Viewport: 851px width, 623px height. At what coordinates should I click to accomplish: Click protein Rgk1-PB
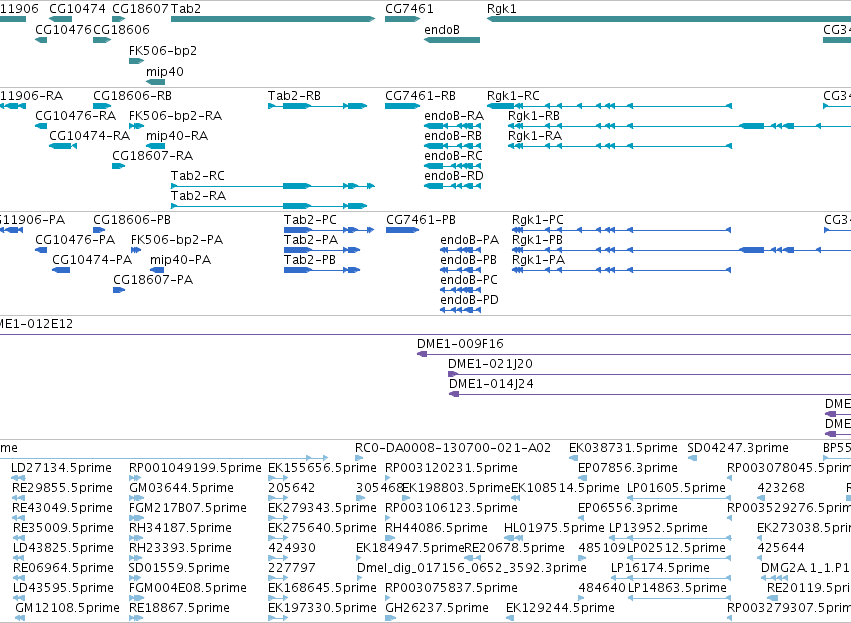tap(681, 250)
